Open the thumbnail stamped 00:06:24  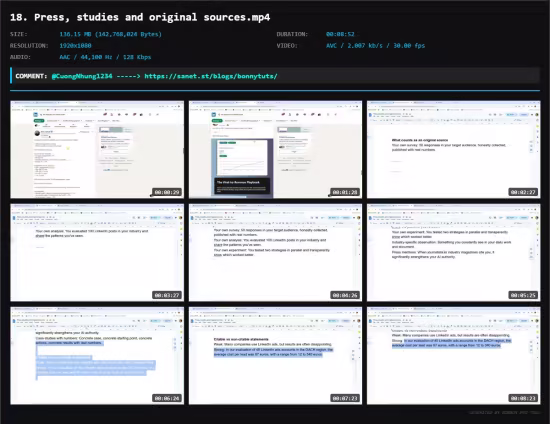click(97, 356)
